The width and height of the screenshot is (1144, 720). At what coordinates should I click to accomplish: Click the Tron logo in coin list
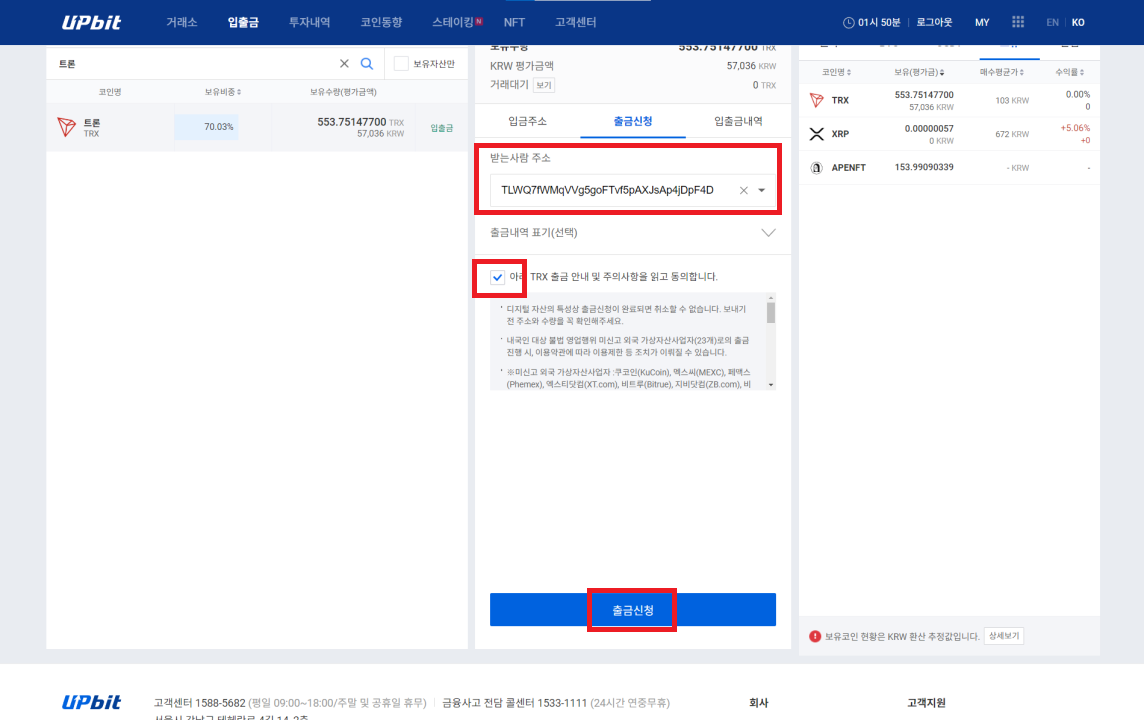66,127
